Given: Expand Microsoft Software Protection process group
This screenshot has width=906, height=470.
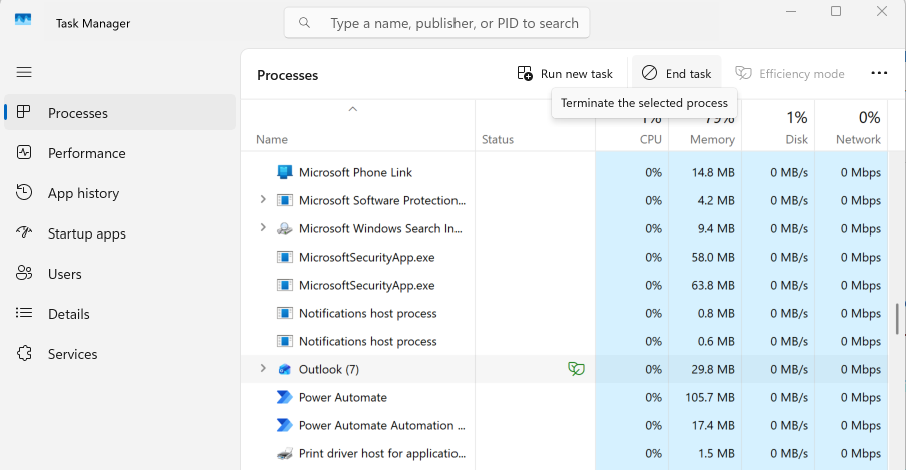Looking at the screenshot, I should click(263, 200).
